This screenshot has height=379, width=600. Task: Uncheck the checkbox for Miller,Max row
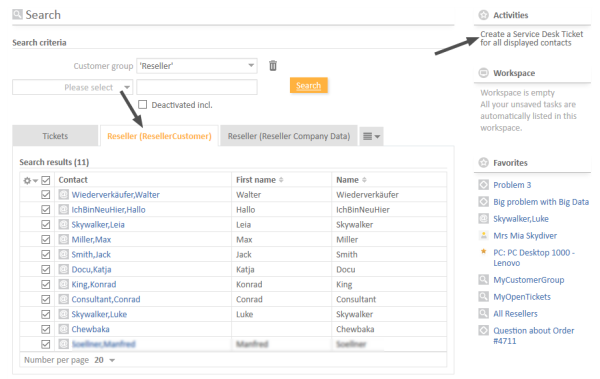[x=46, y=240]
